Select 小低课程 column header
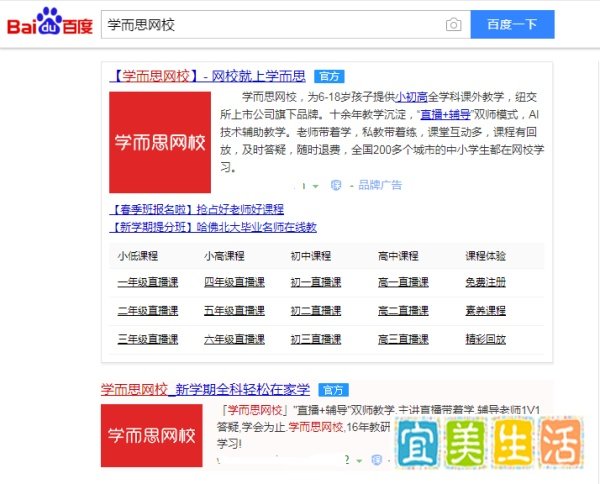Screen dimensions: 600x484 click(x=138, y=256)
